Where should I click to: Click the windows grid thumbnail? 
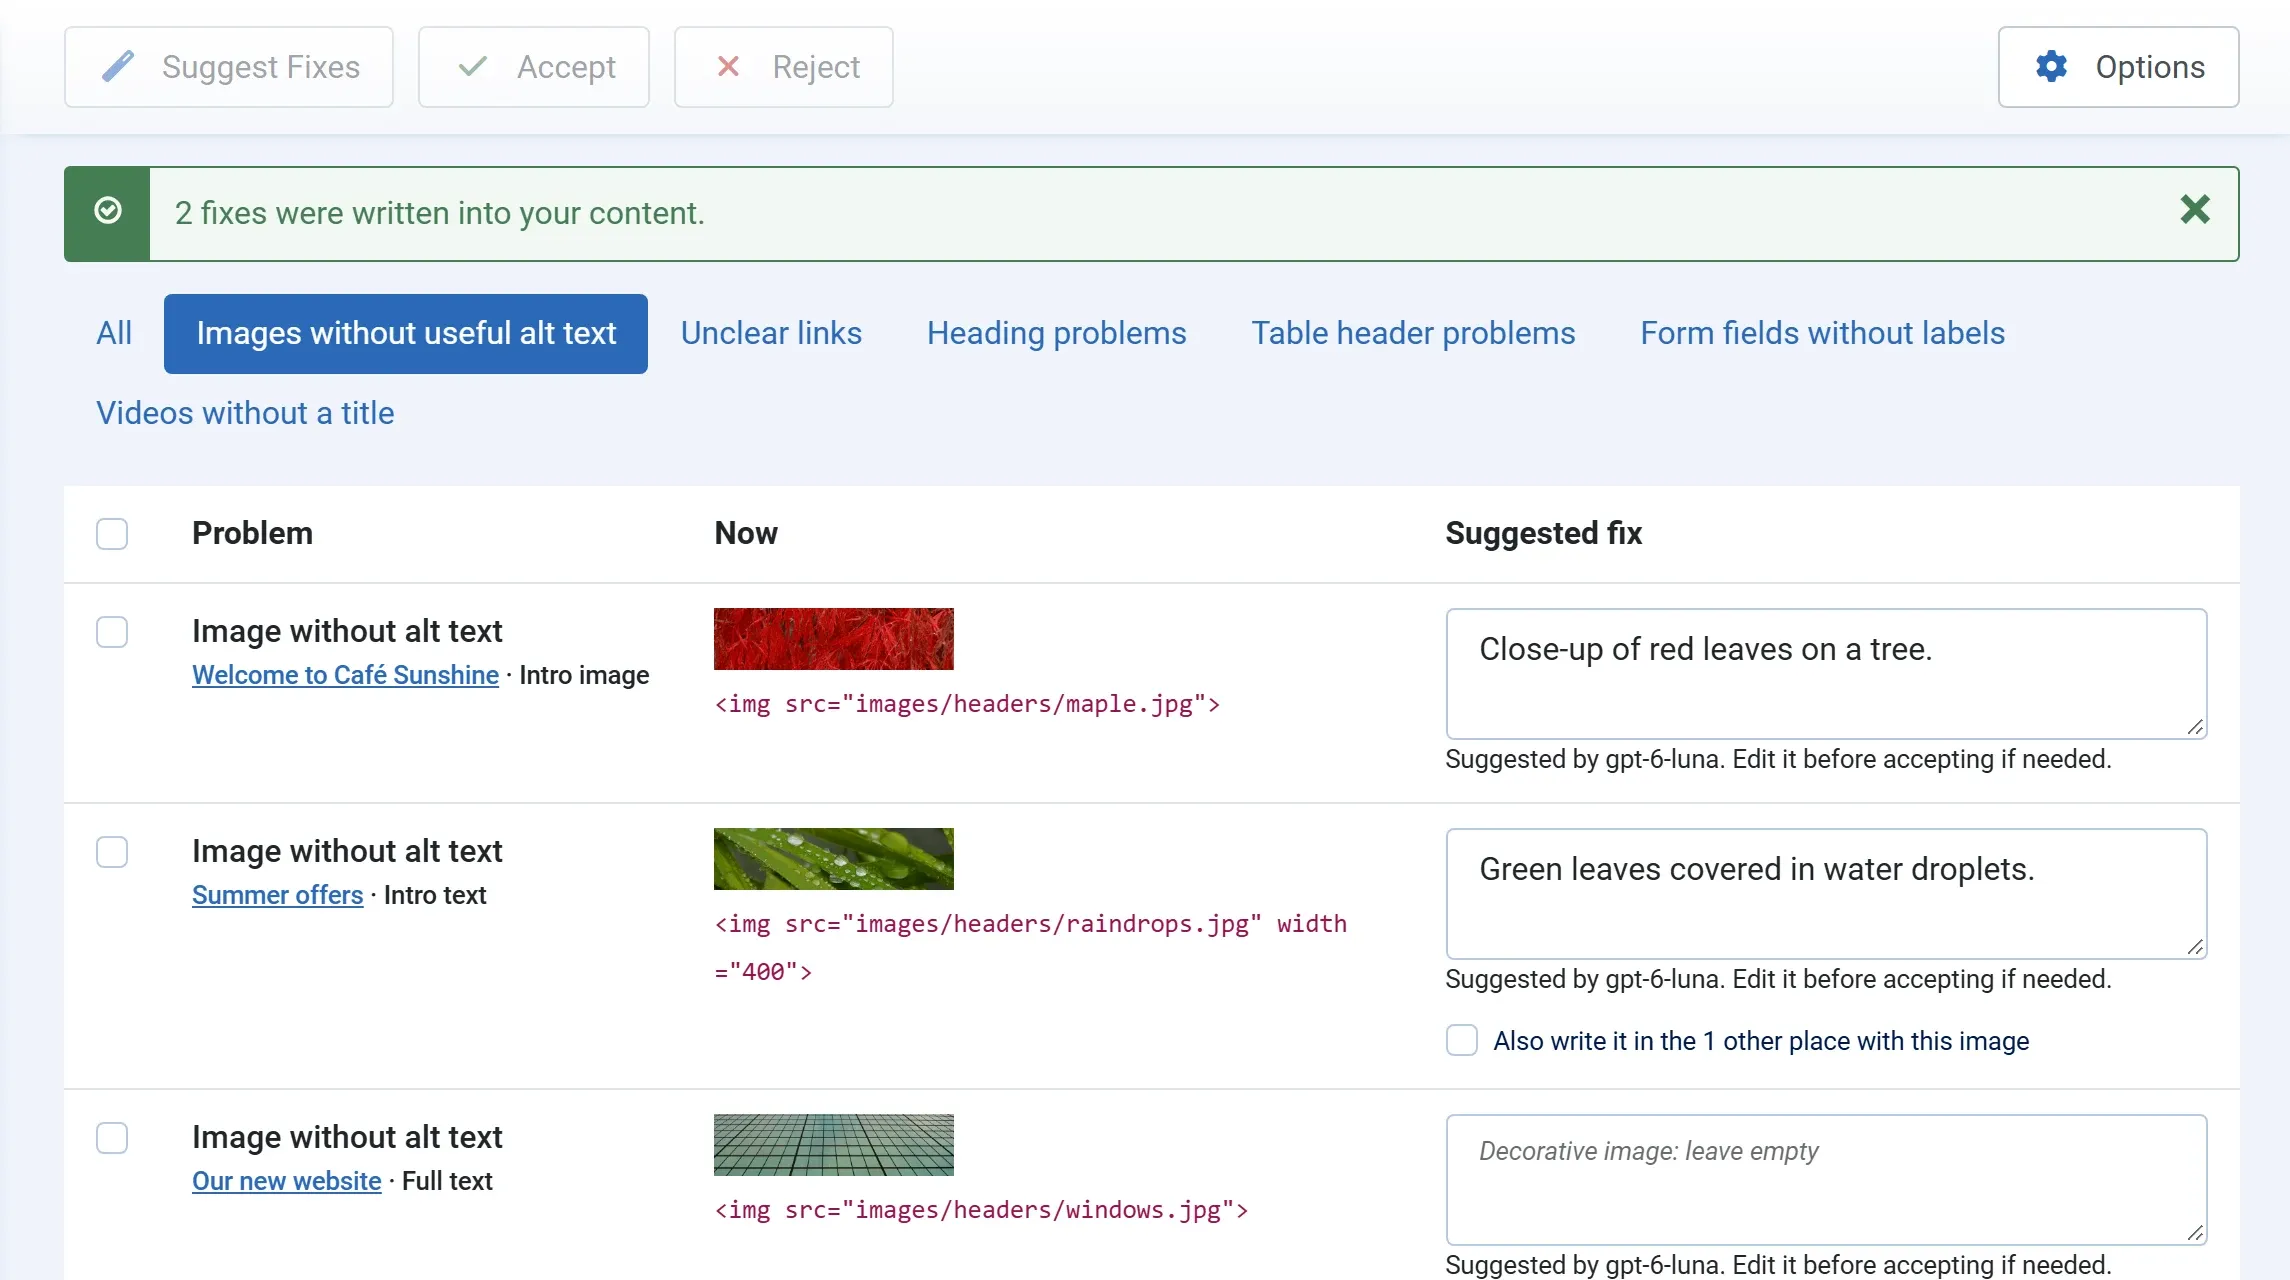(x=834, y=1145)
